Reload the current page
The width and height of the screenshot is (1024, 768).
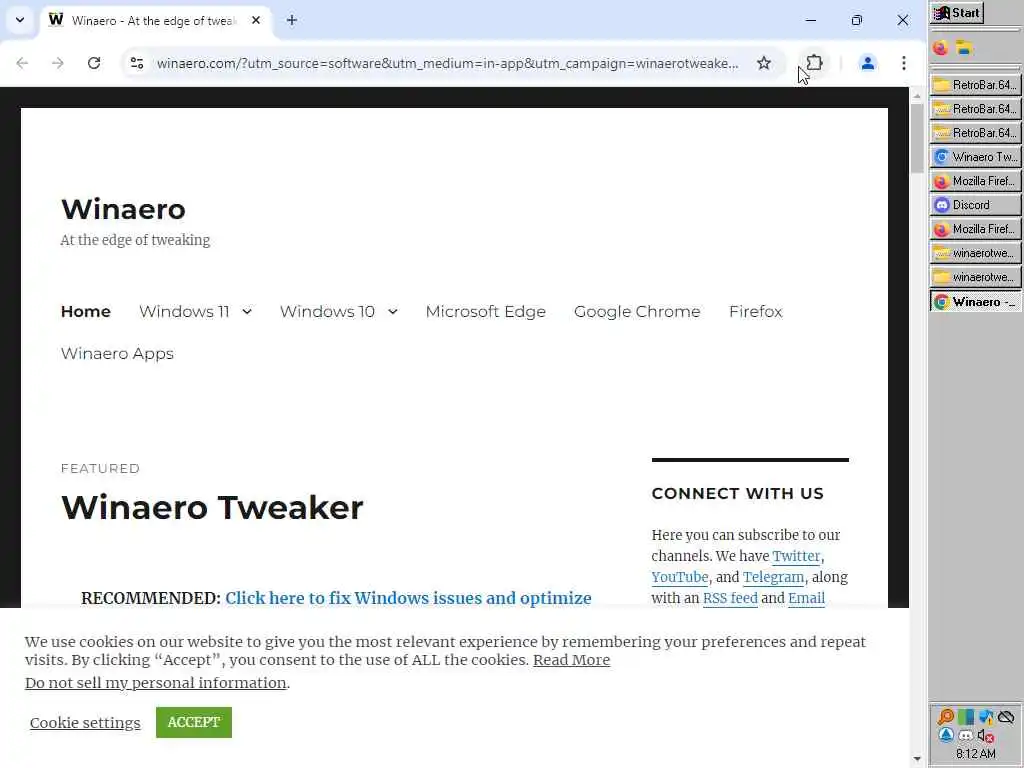(94, 63)
